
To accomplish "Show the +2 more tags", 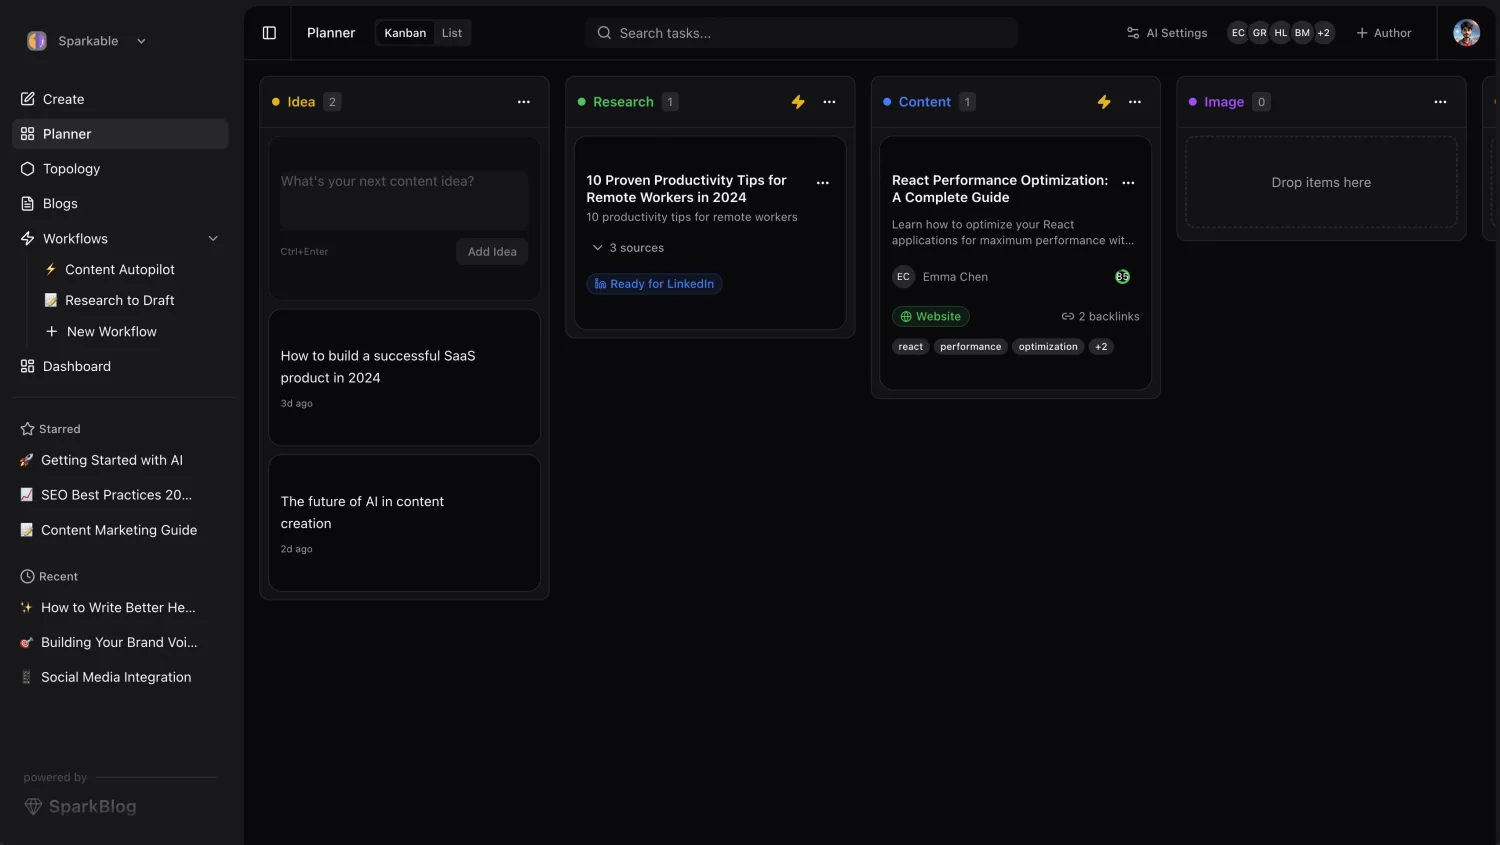I will click(1101, 347).
